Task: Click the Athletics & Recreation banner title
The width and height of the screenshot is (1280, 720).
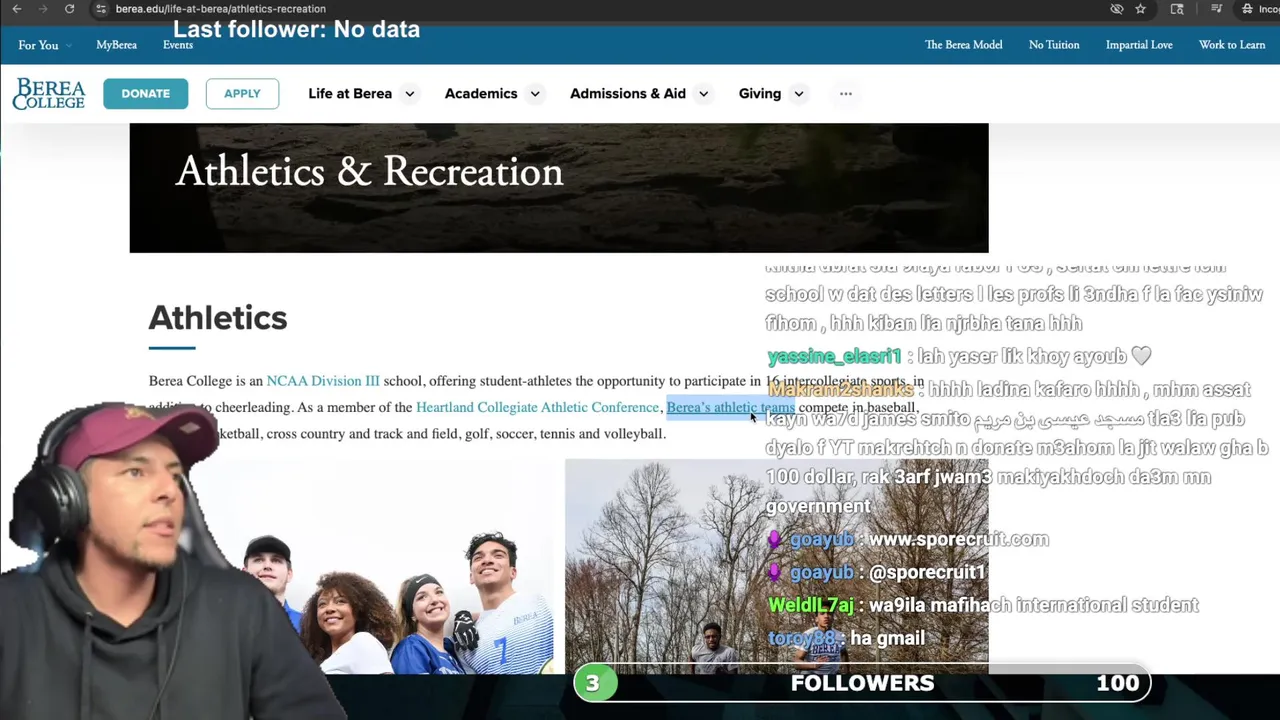Action: (x=369, y=172)
